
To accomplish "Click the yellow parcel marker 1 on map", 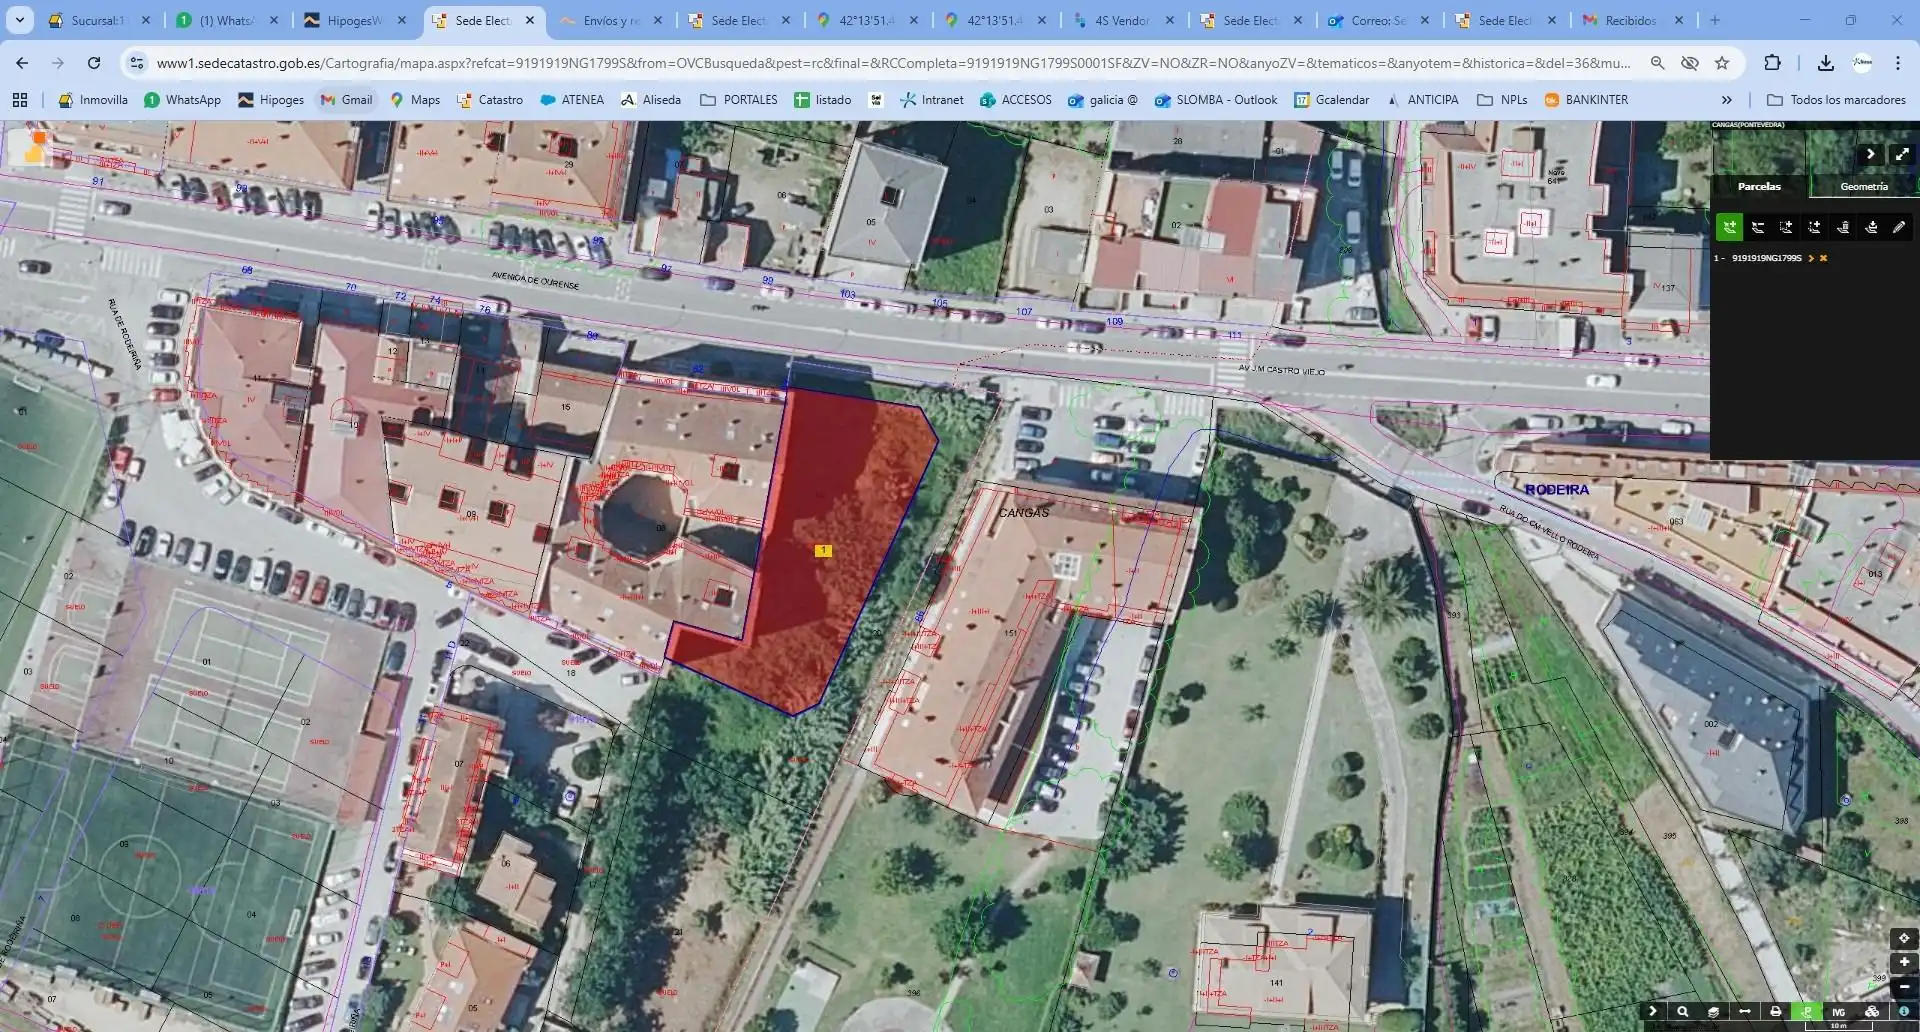I will [x=823, y=550].
